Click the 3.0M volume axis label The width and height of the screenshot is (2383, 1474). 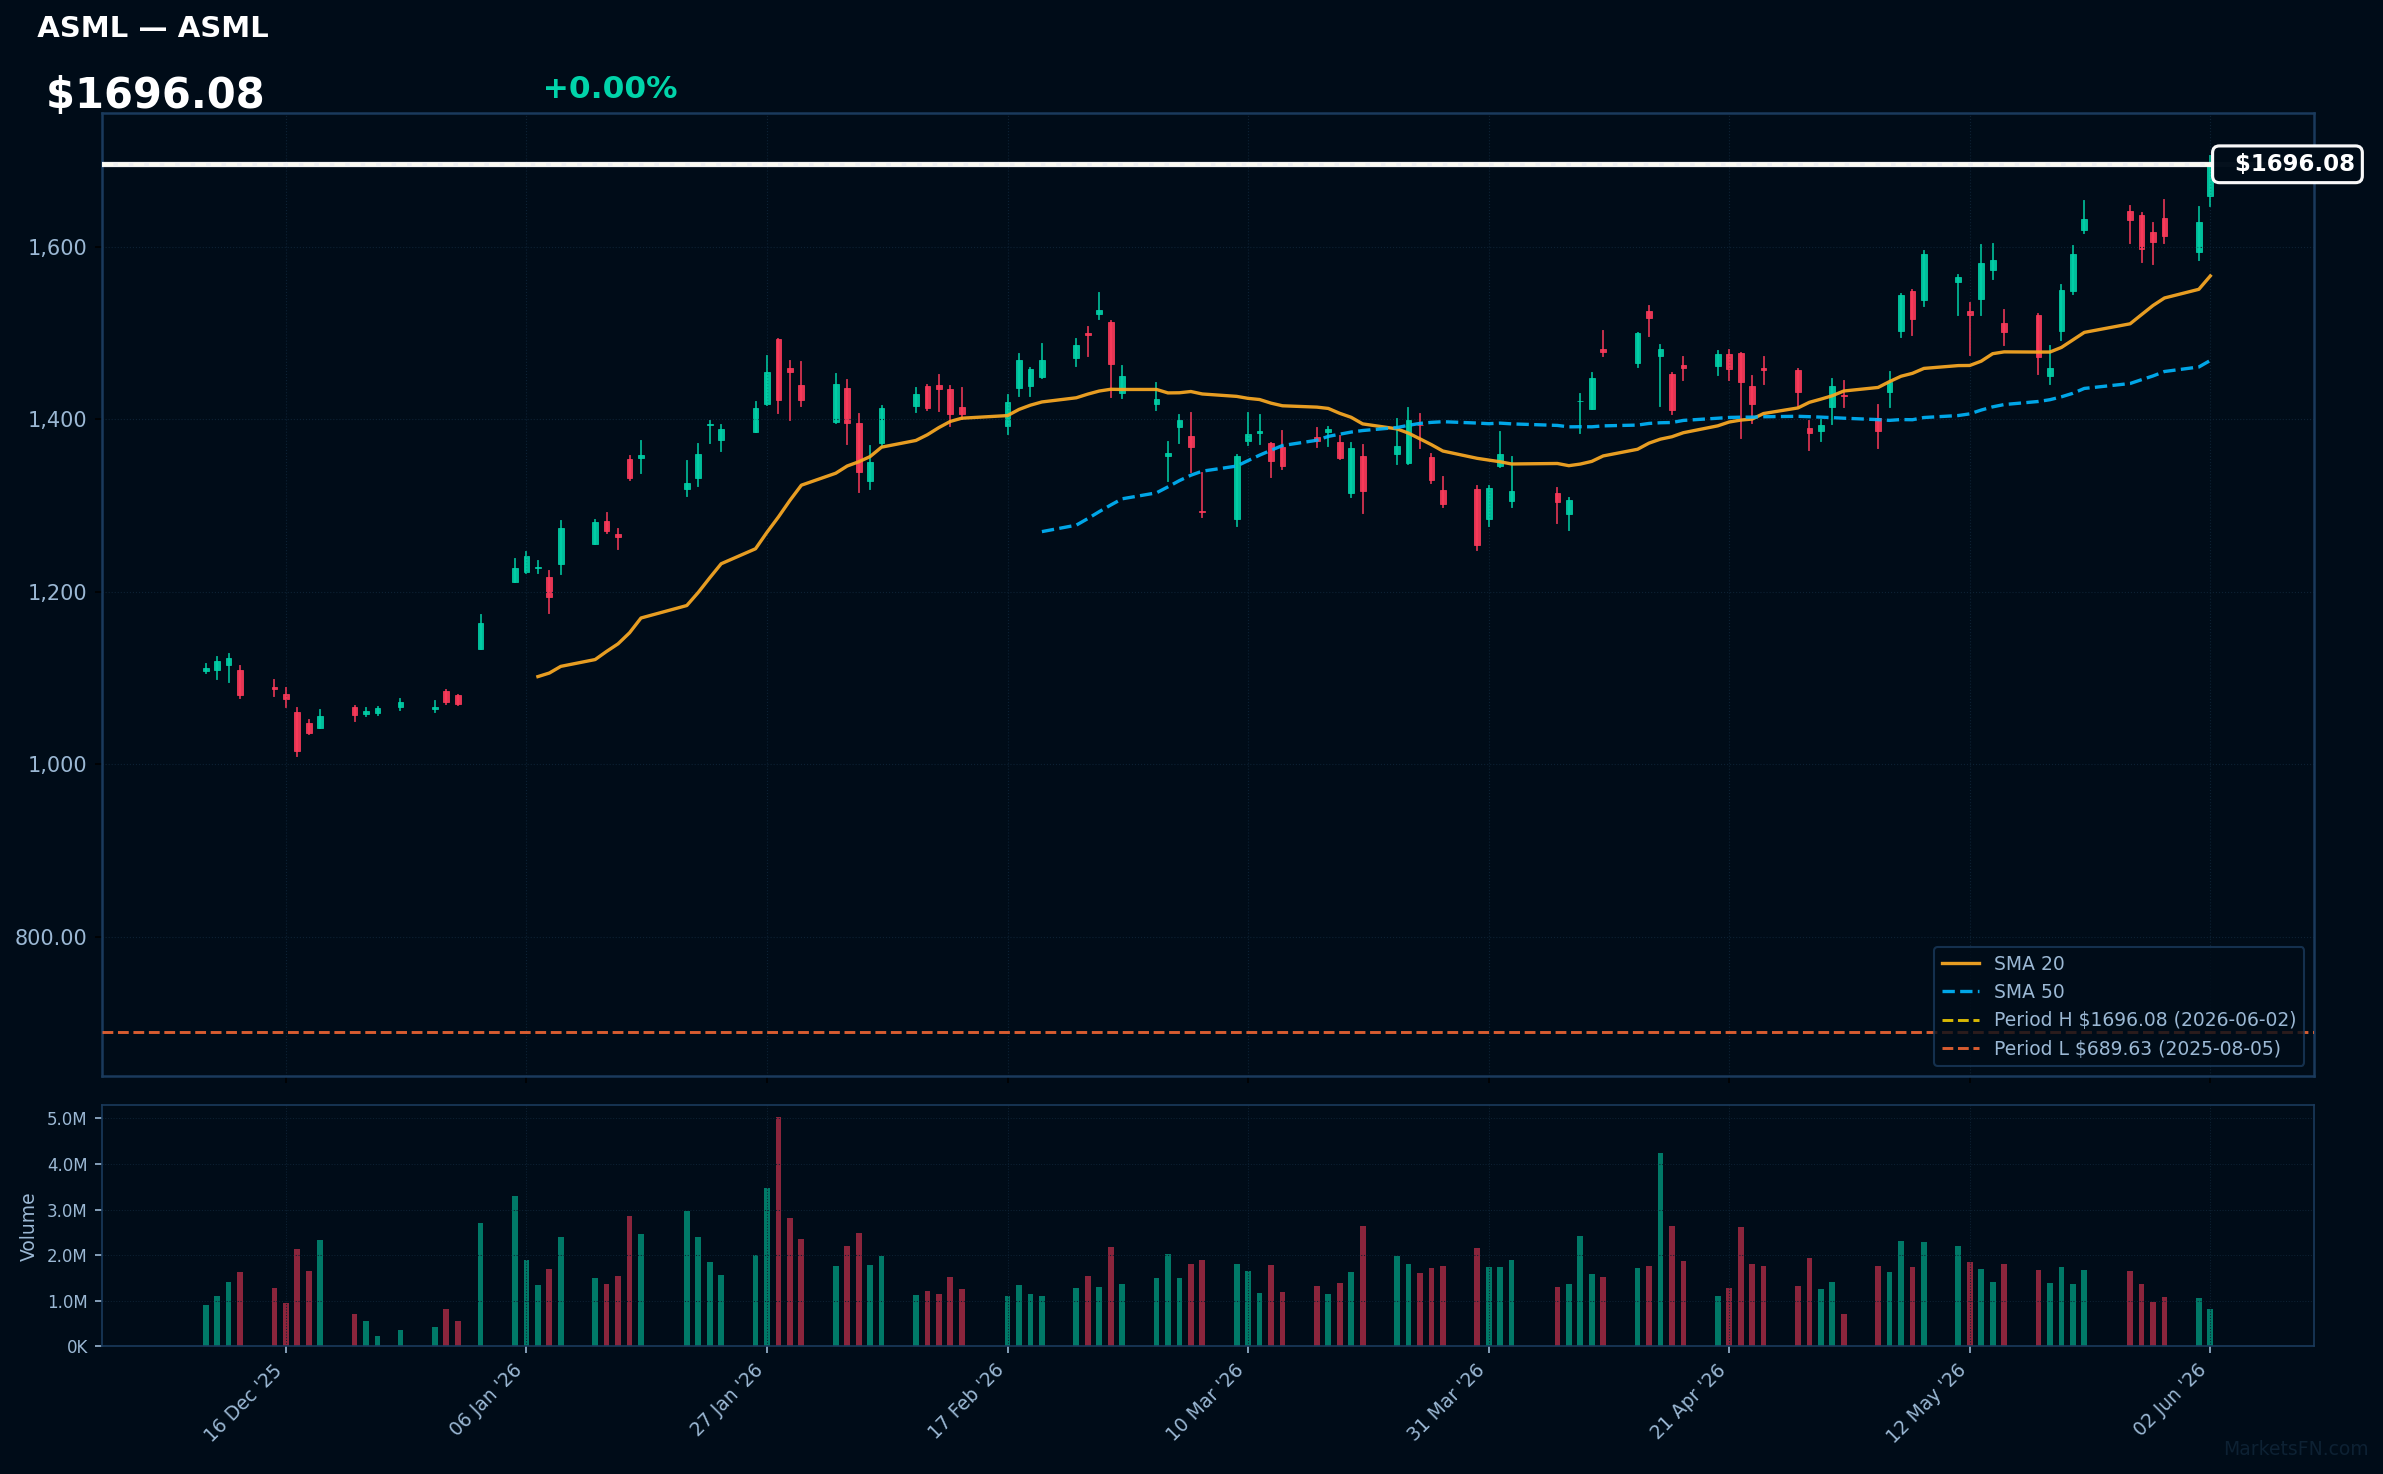(67, 1211)
